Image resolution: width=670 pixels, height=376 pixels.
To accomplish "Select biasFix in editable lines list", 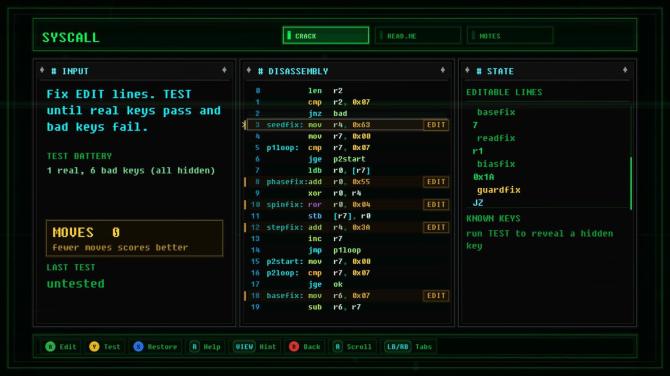I will (496, 164).
